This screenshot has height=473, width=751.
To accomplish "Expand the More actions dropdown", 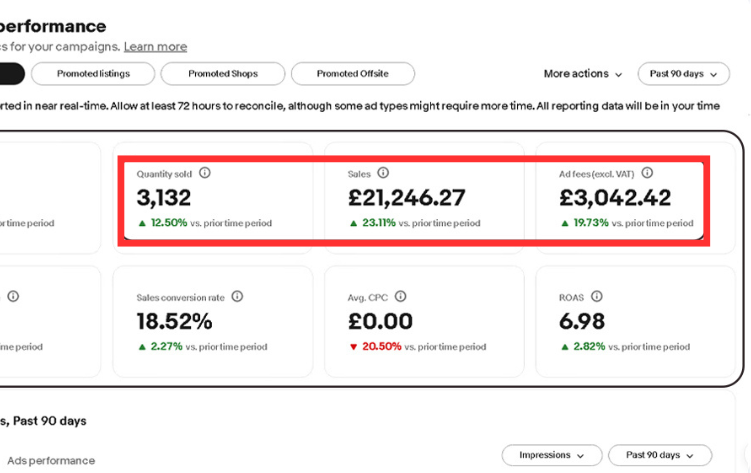I will (583, 74).
